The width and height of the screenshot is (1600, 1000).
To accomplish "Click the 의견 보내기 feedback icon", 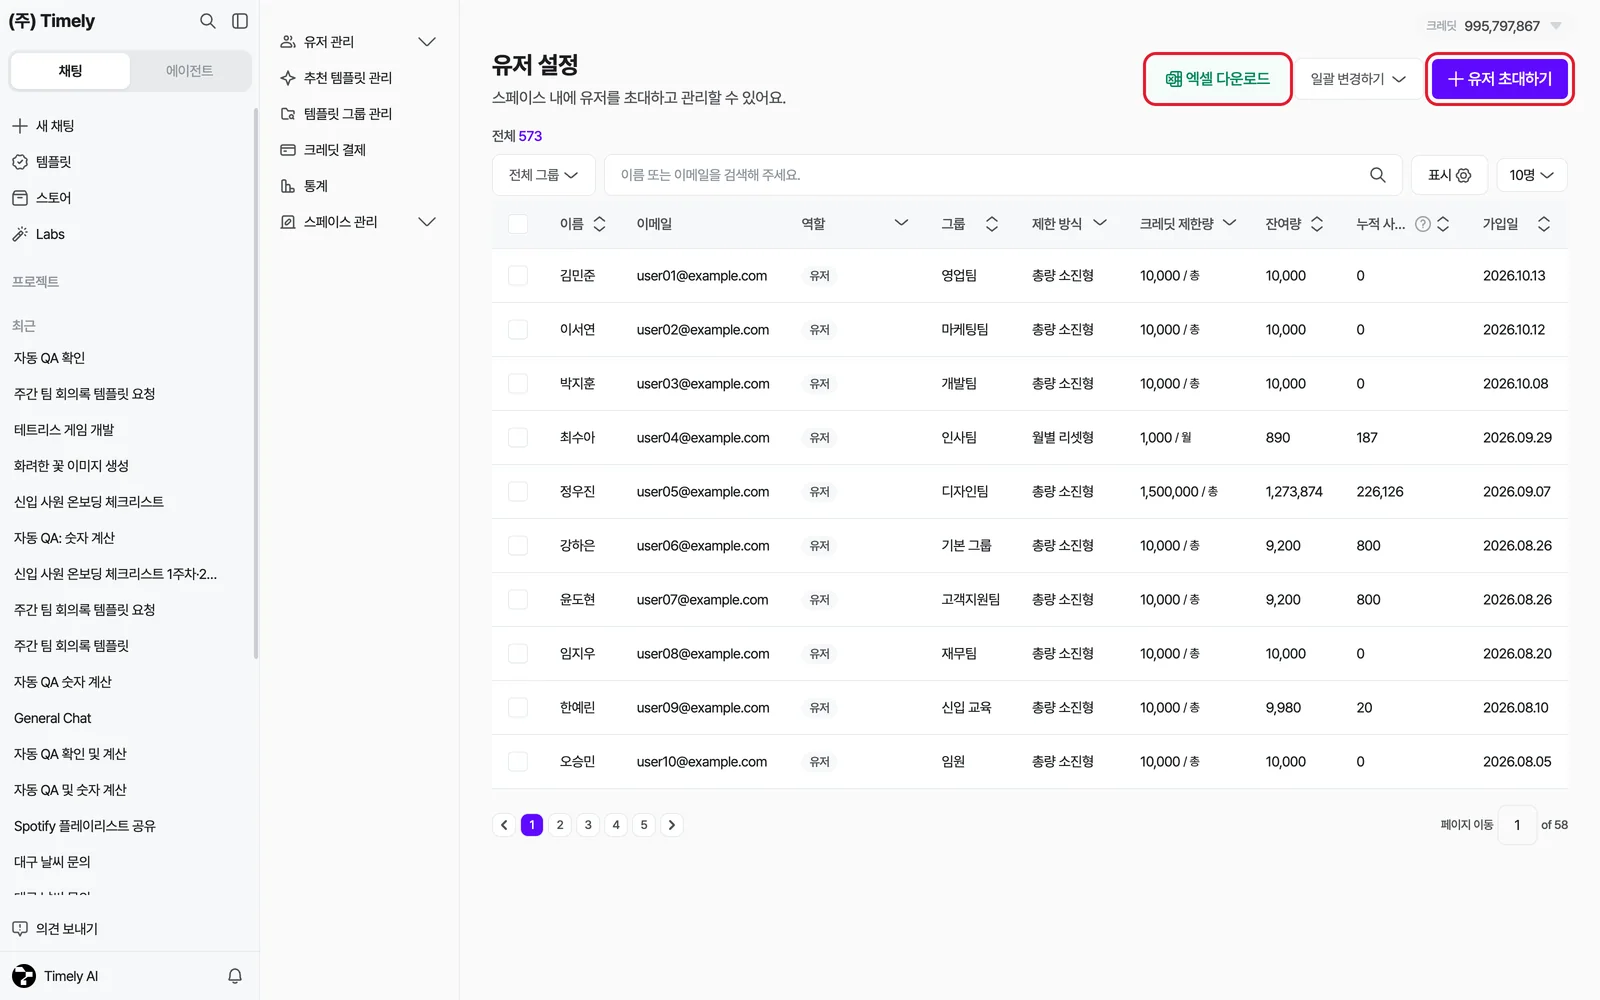I will tap(20, 929).
